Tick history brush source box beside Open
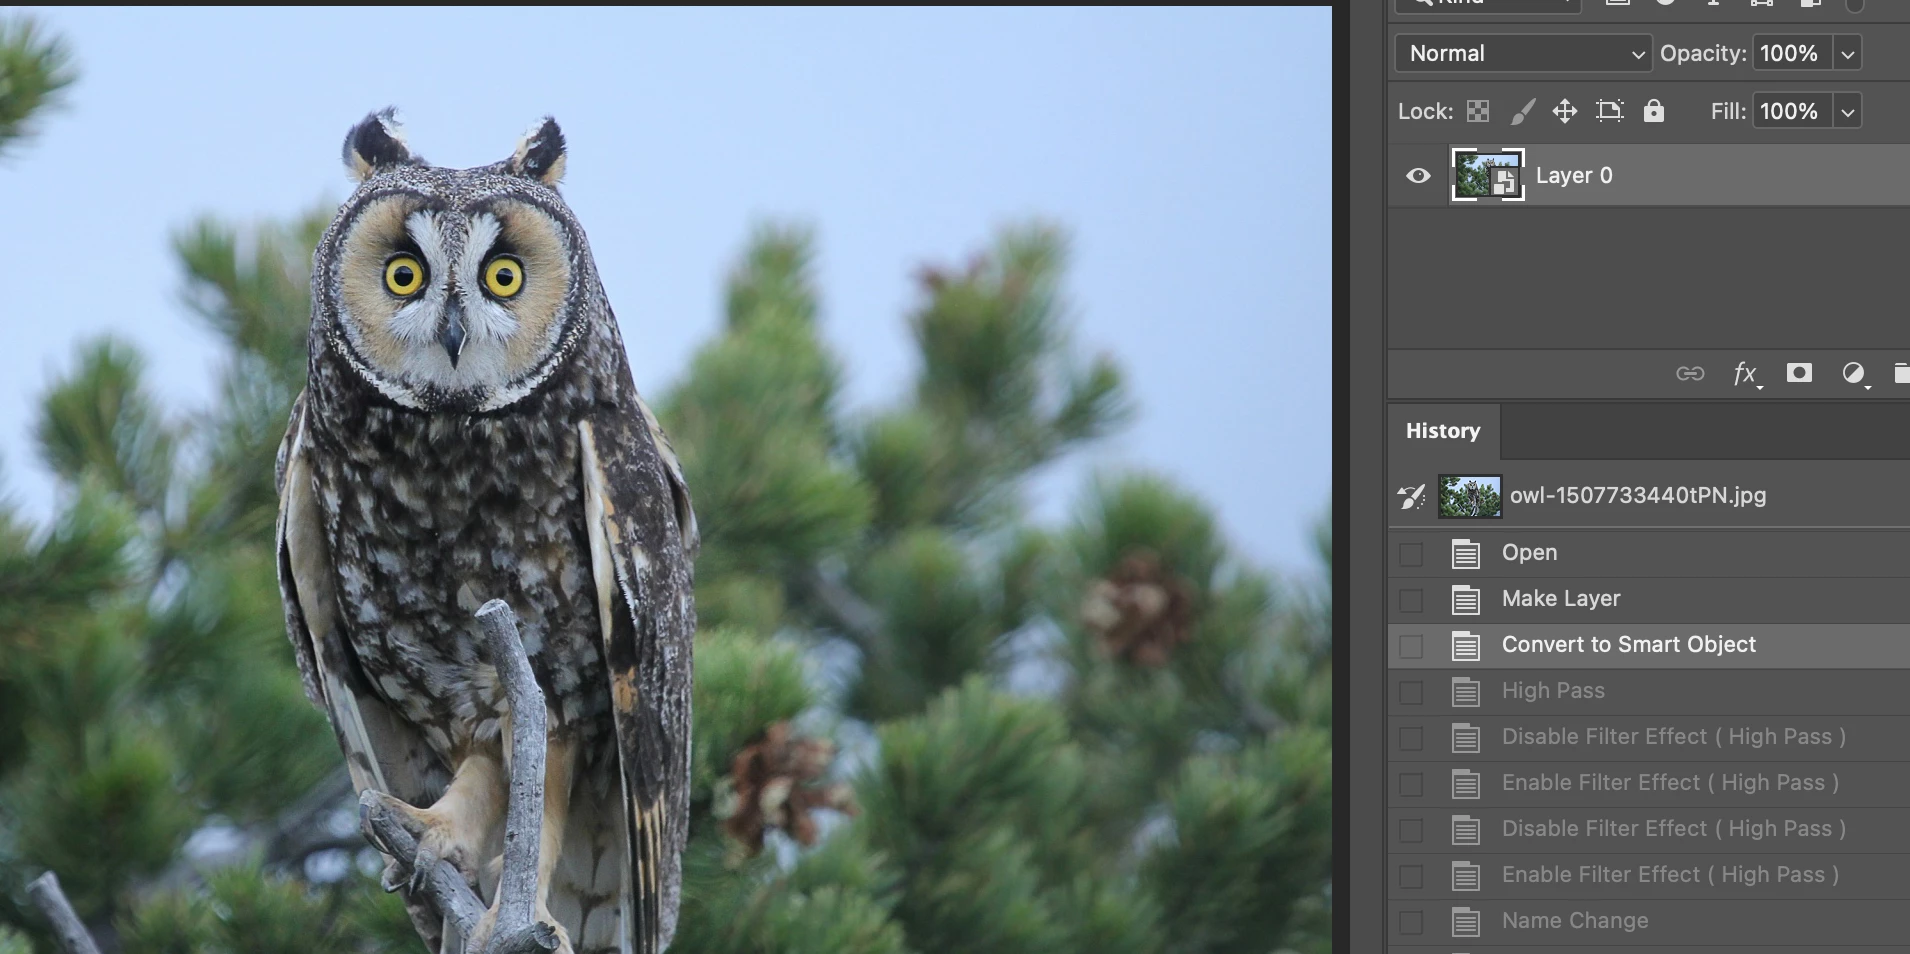 tap(1411, 554)
